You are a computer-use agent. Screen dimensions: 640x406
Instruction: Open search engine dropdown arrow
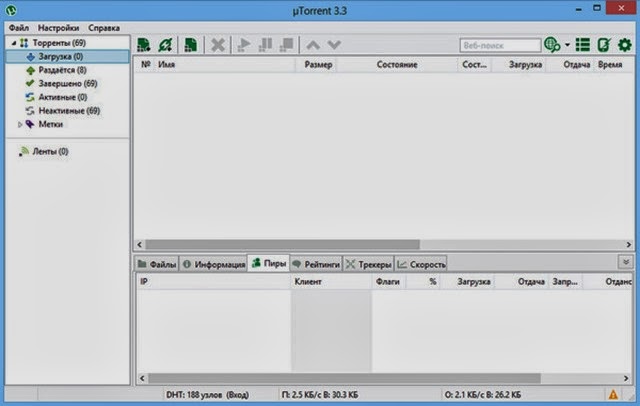click(567, 45)
